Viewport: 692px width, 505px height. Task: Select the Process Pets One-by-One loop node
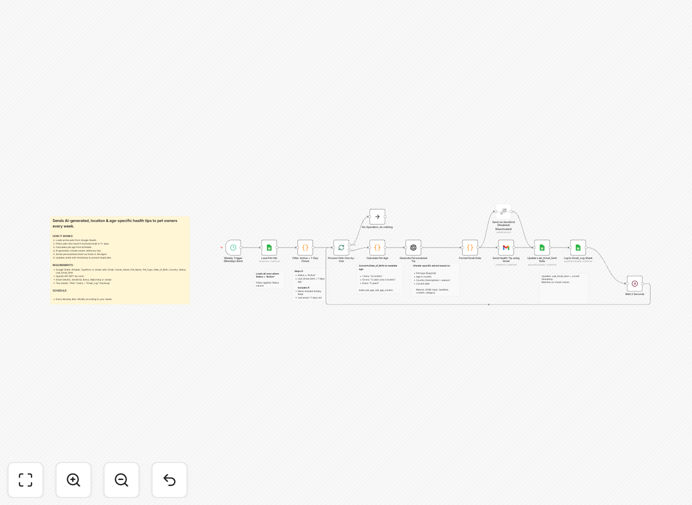click(341, 248)
